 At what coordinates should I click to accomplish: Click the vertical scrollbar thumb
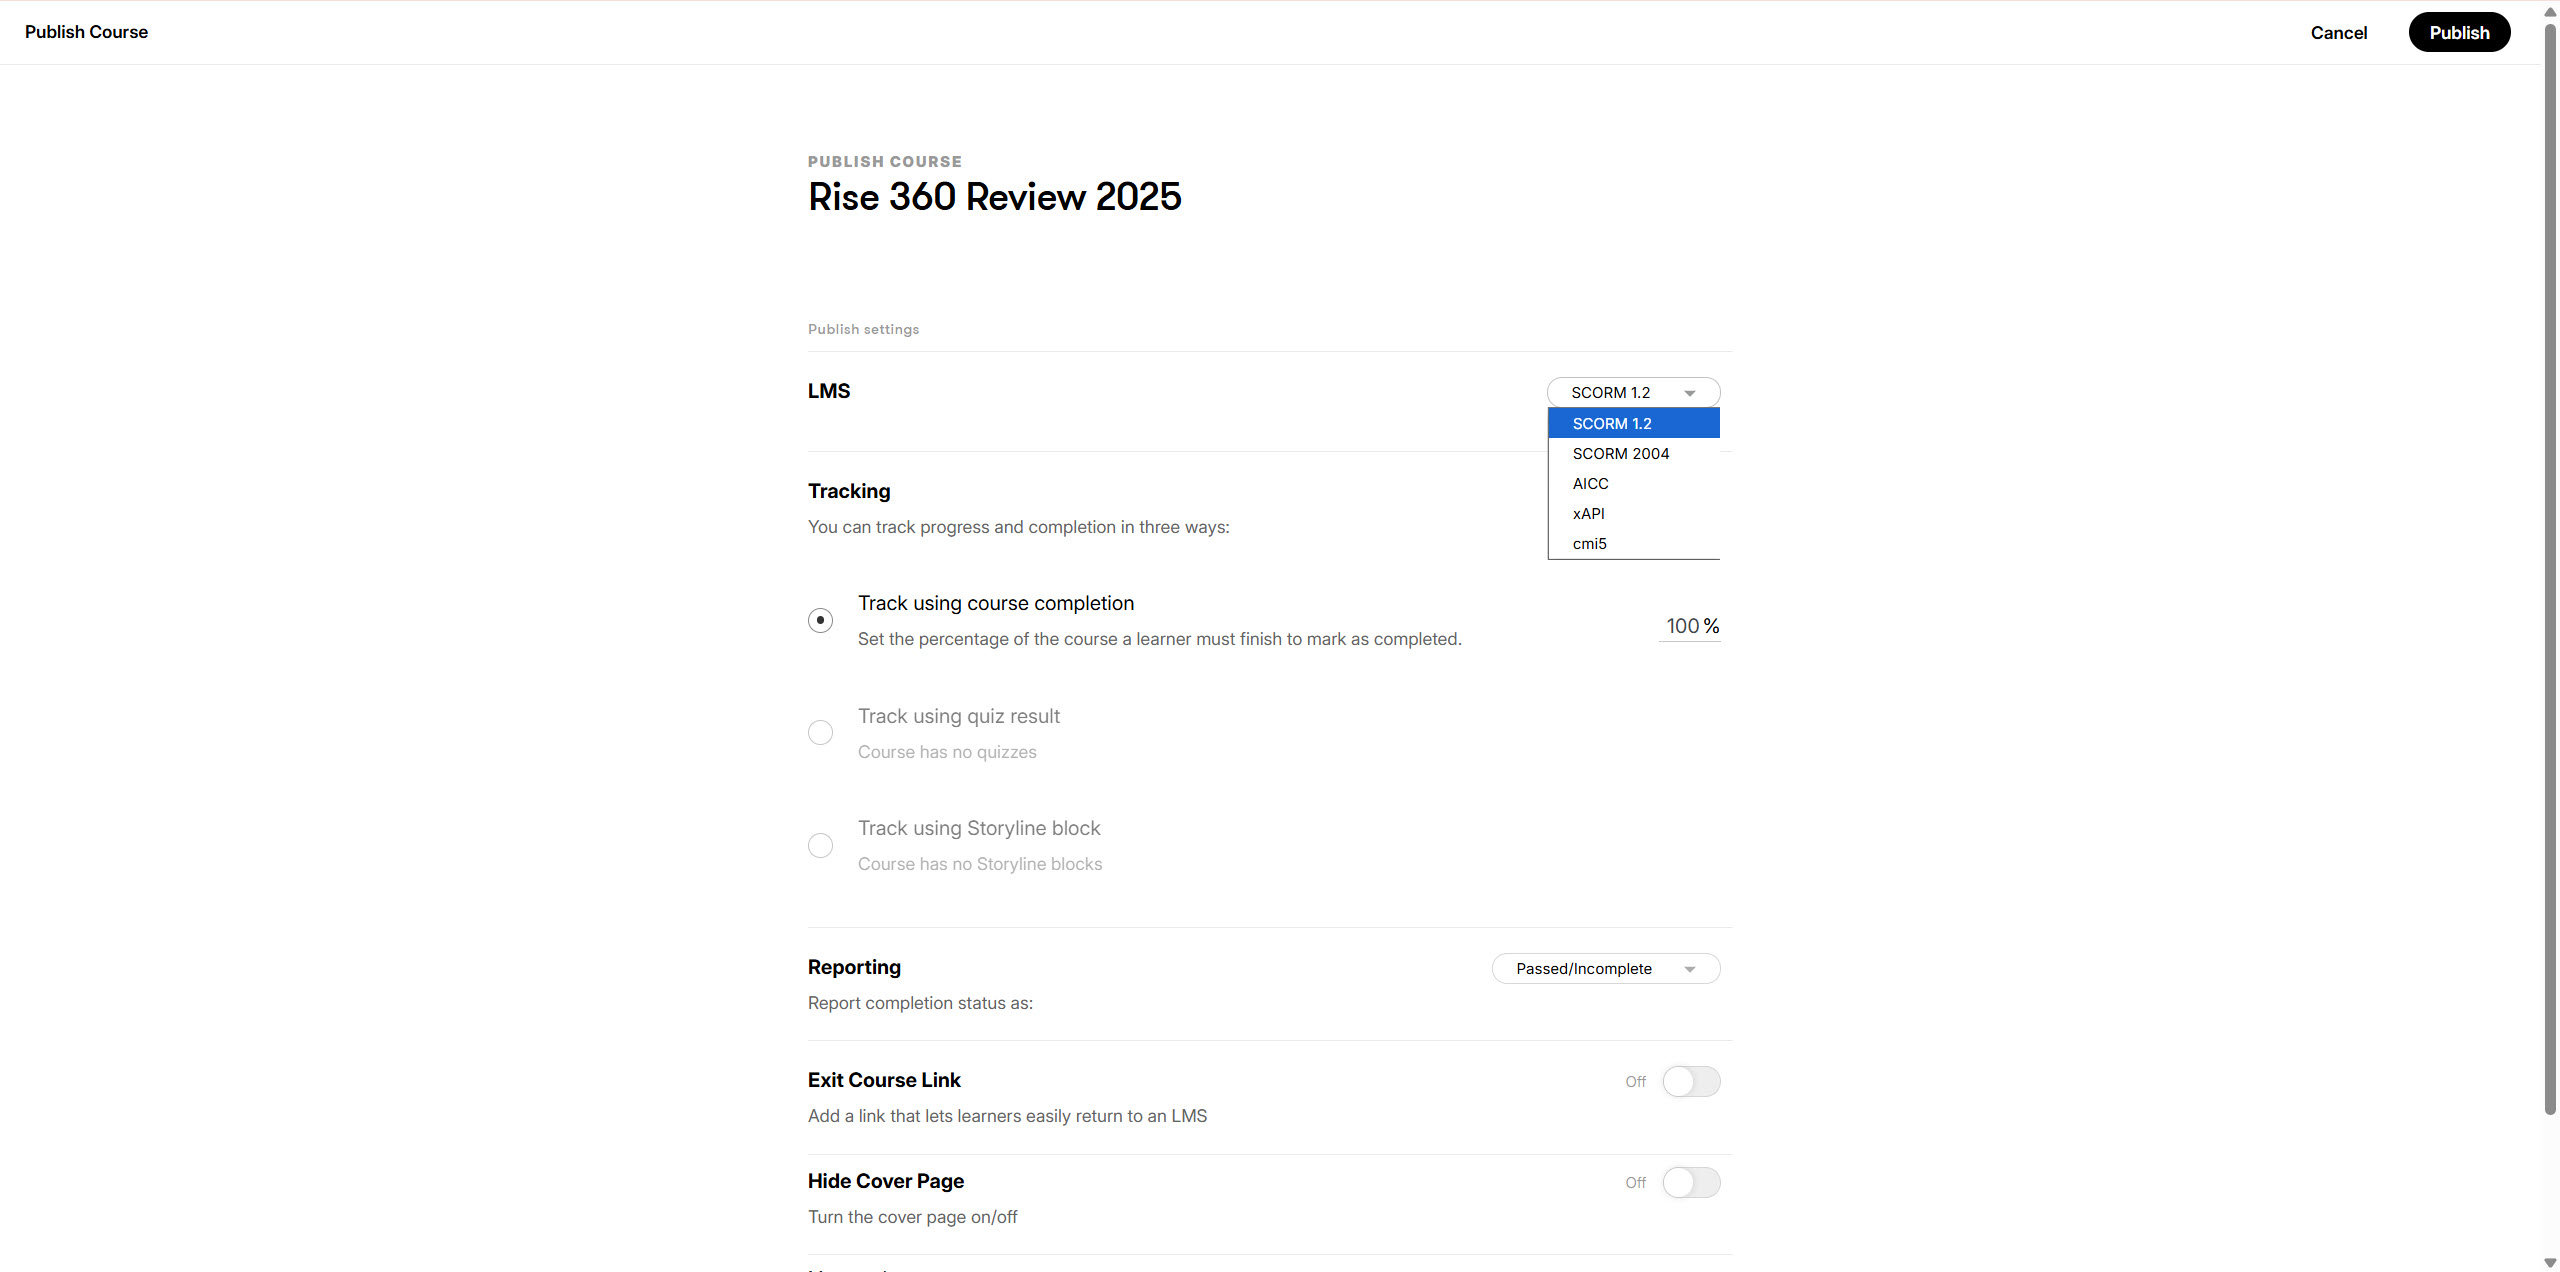(x=2549, y=570)
